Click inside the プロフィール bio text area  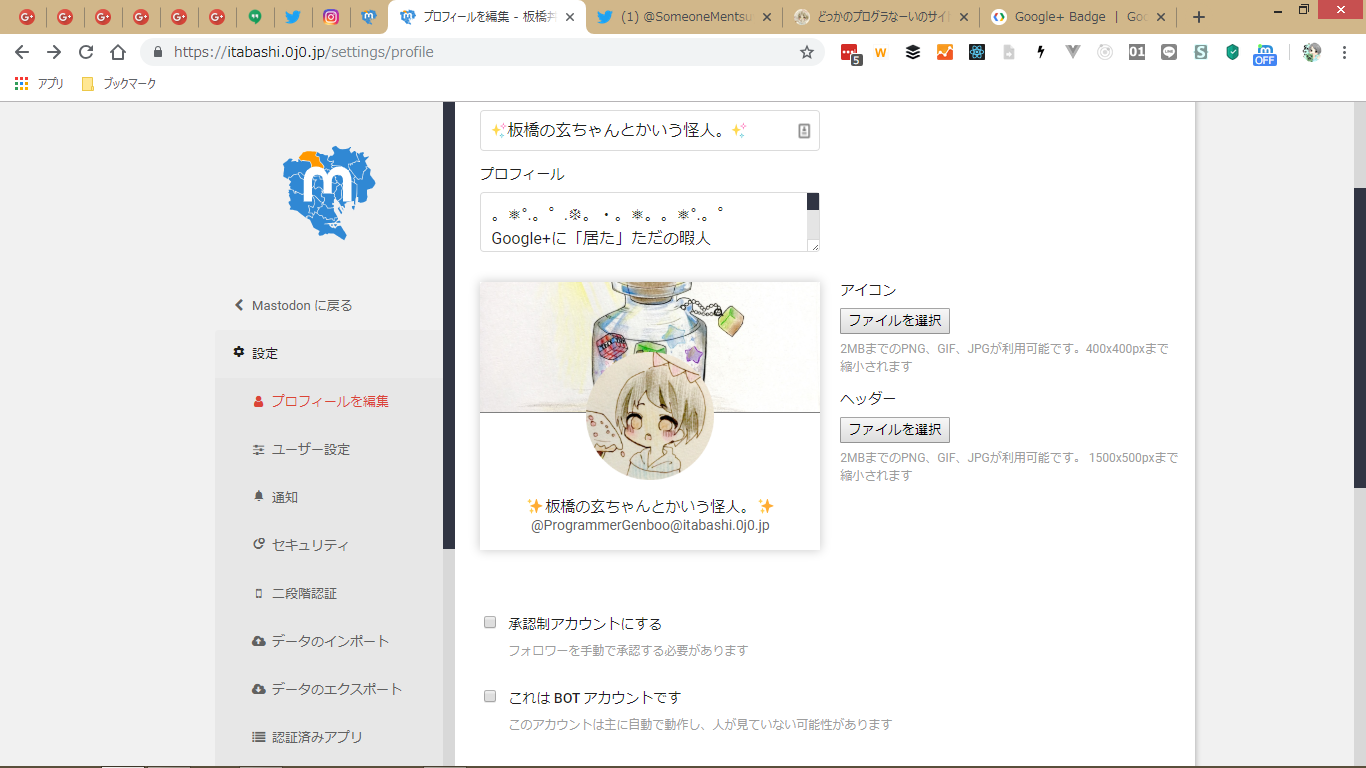click(643, 222)
